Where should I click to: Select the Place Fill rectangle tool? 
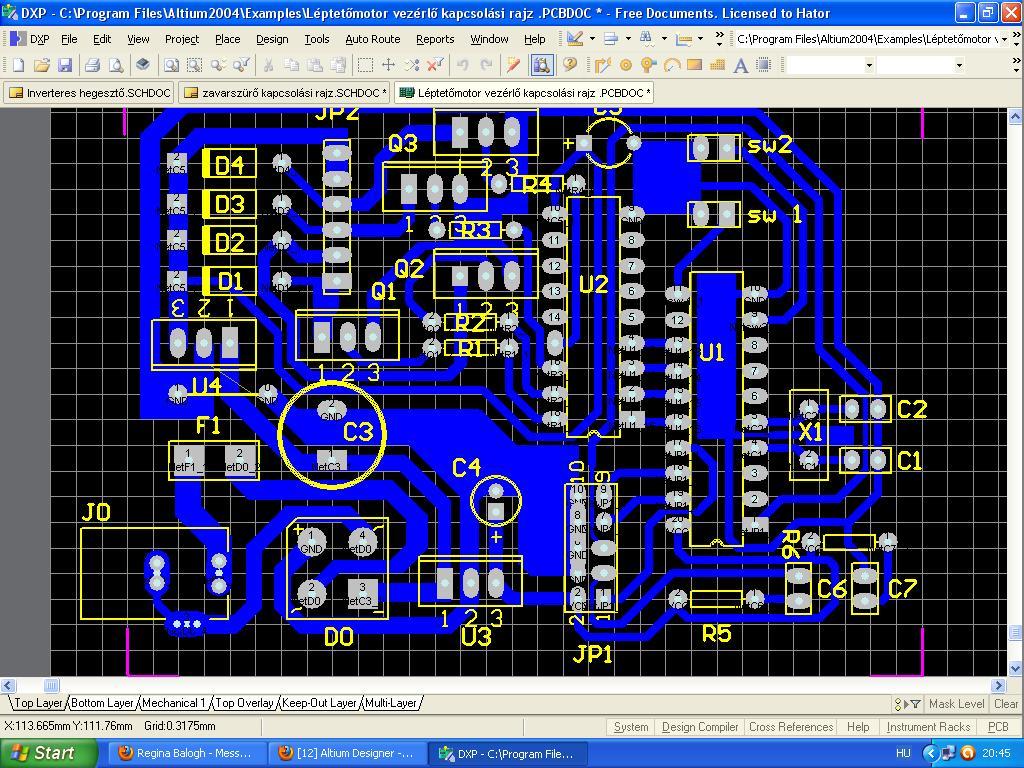pyautogui.click(x=694, y=65)
